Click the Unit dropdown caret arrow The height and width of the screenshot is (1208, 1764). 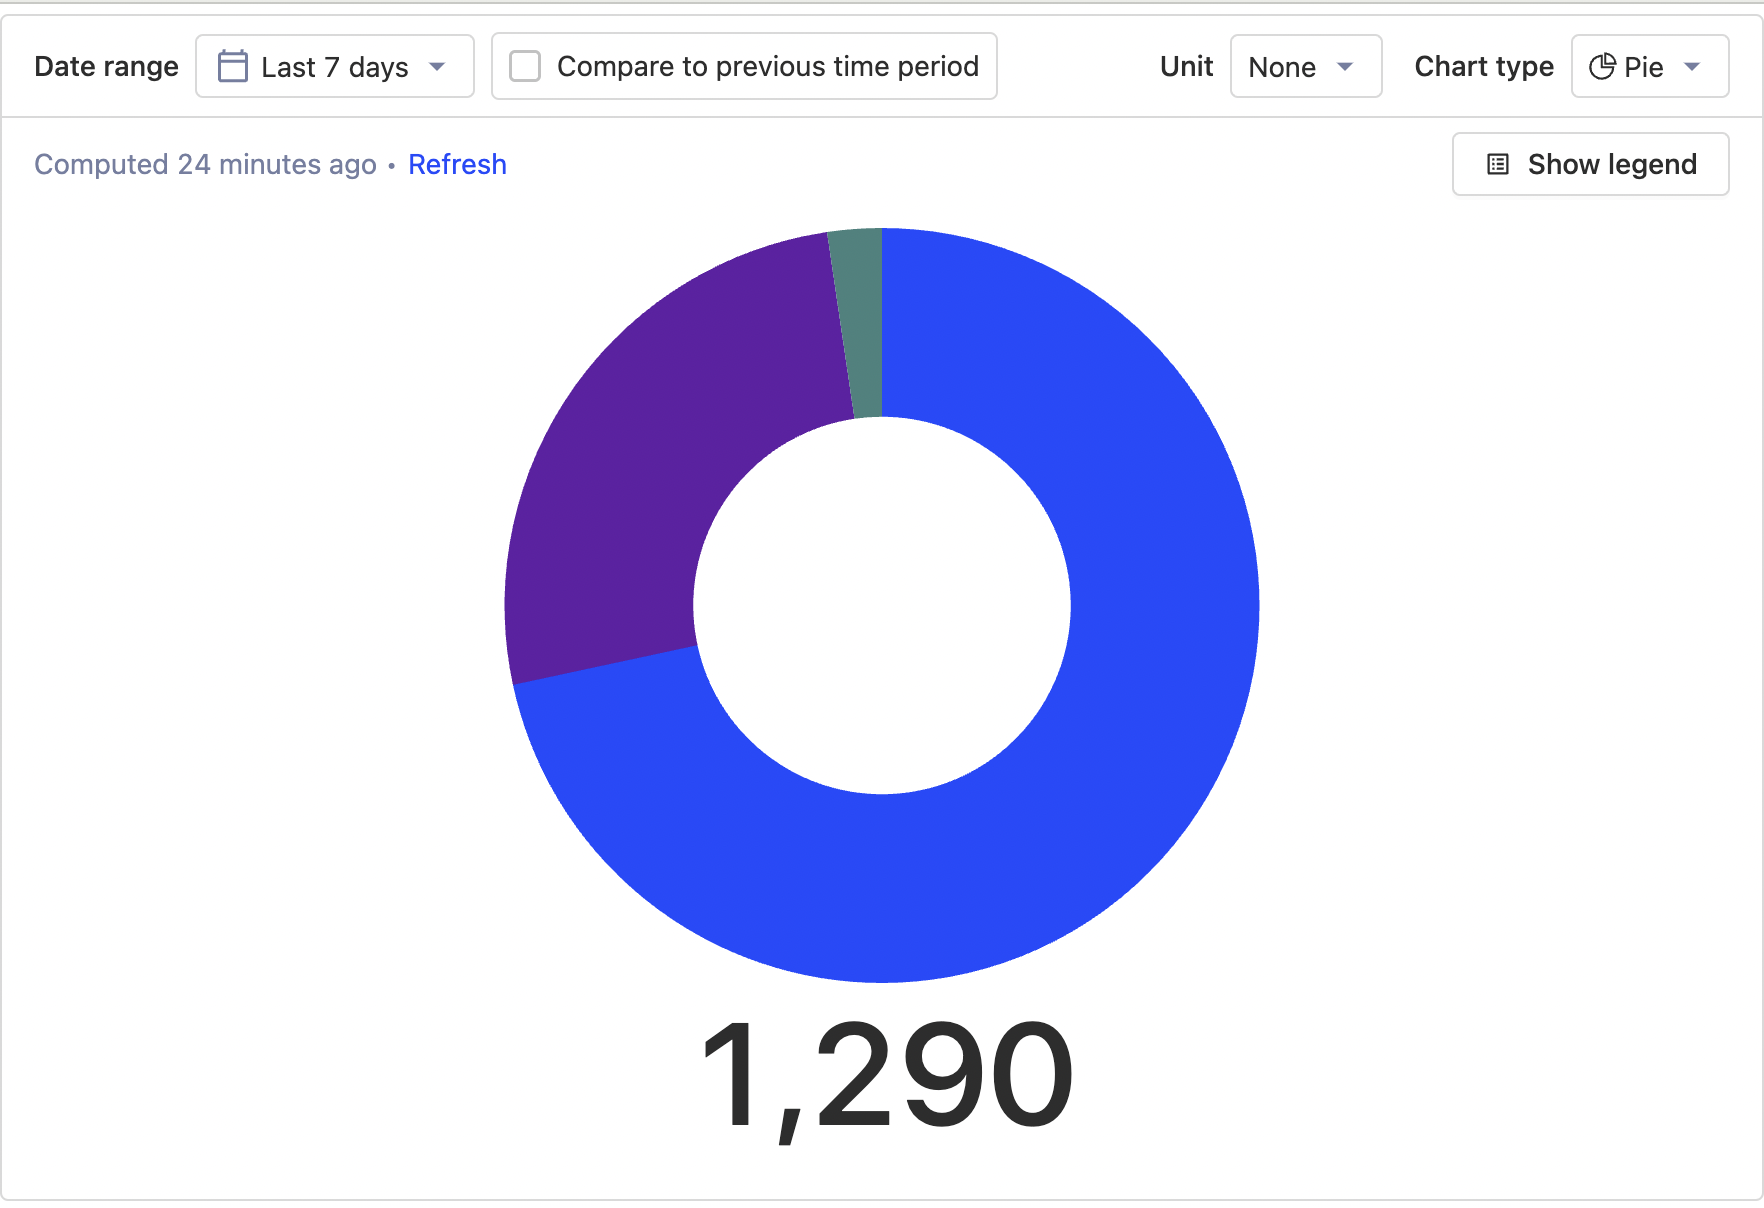[x=1345, y=67]
